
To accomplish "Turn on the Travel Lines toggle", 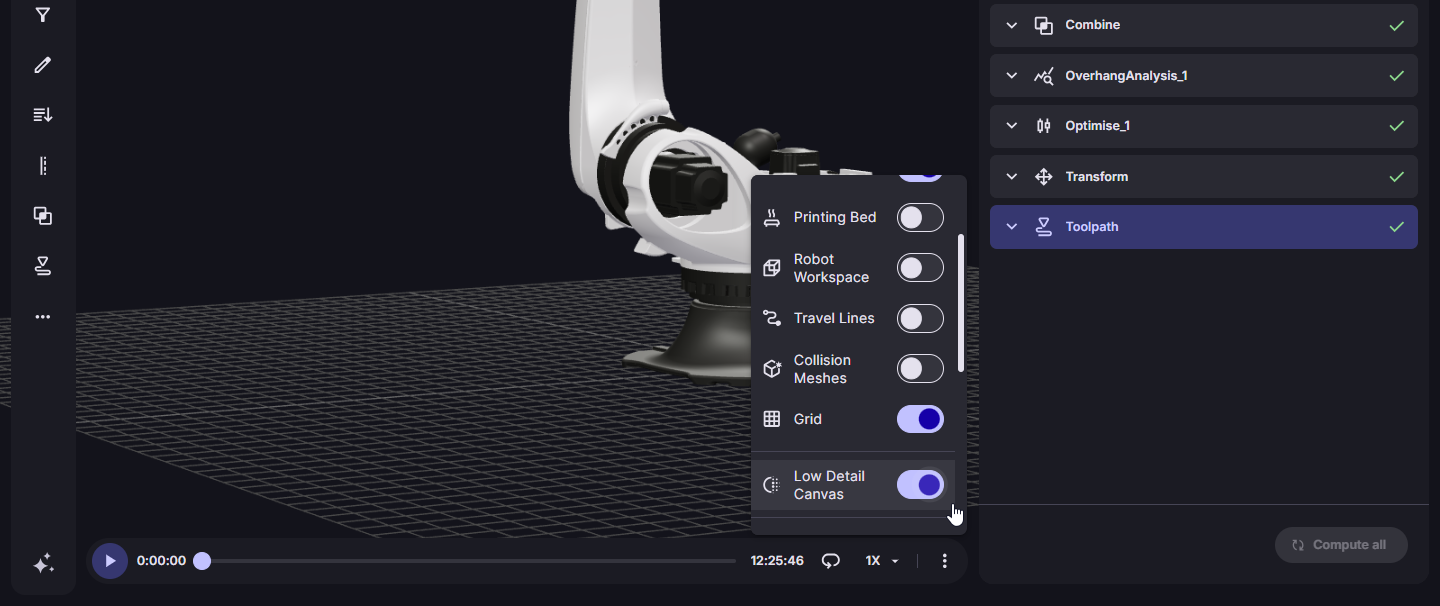I will coord(920,318).
